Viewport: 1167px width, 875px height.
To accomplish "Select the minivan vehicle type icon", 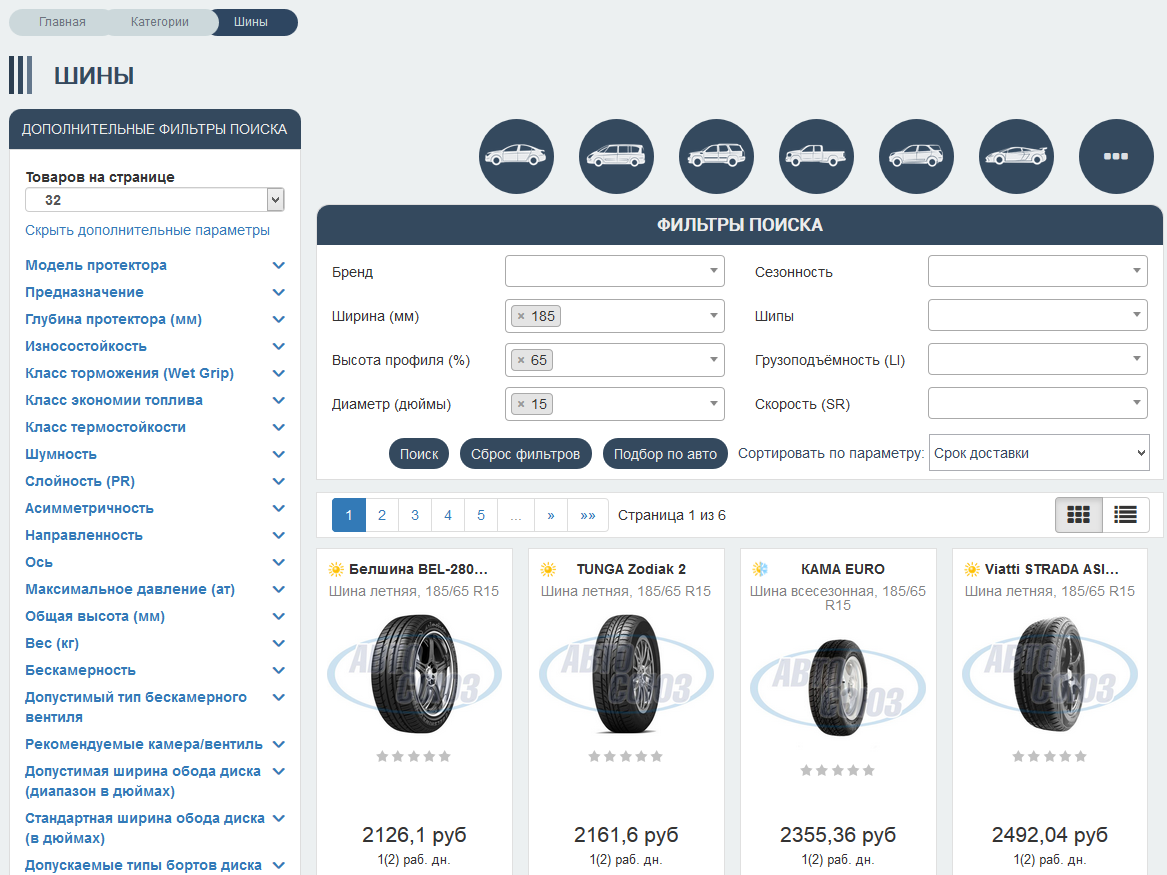I will [617, 157].
